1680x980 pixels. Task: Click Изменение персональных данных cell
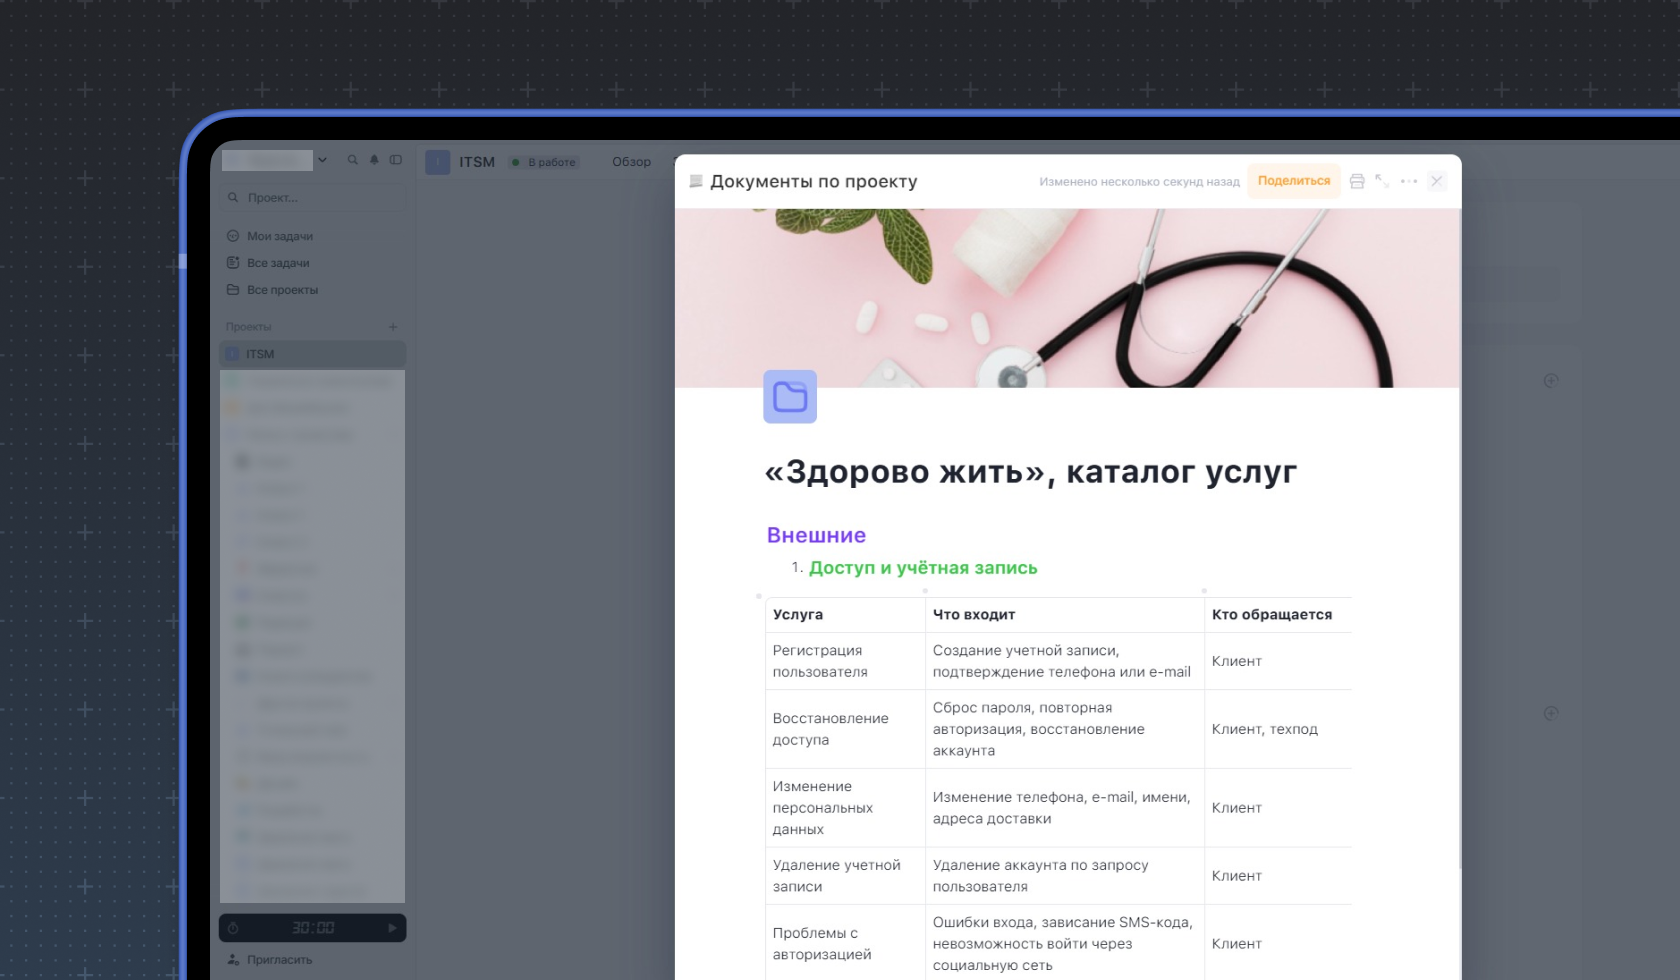click(x=845, y=808)
